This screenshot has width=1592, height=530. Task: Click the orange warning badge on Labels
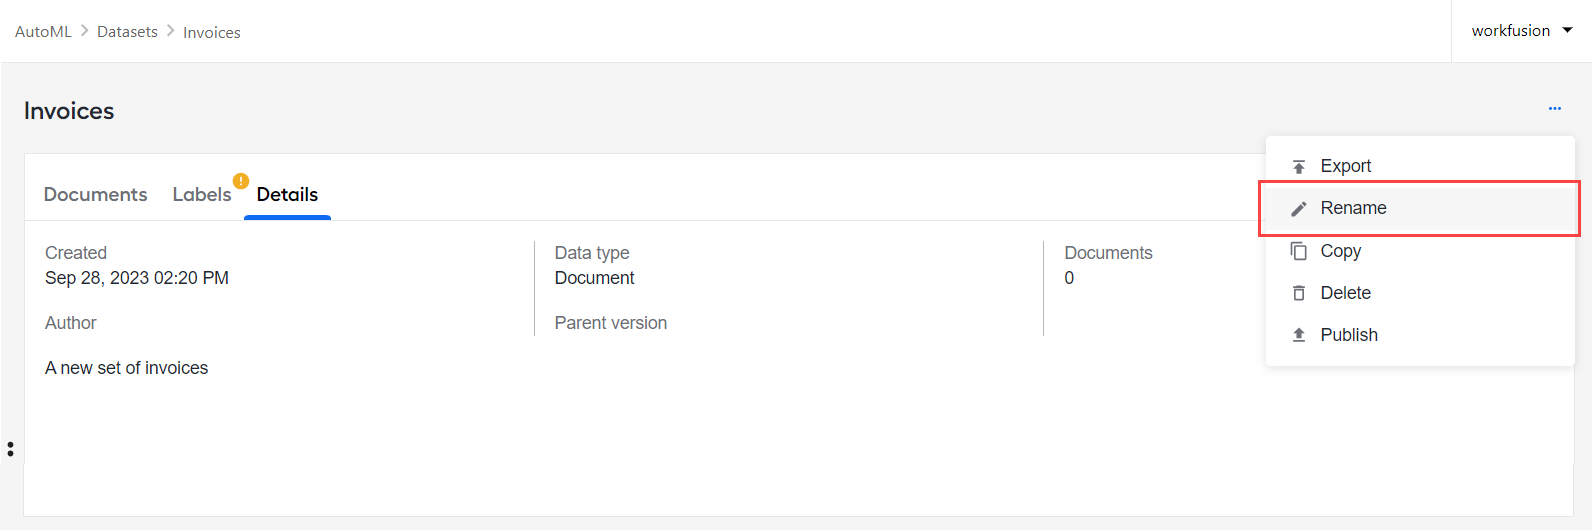(x=241, y=181)
